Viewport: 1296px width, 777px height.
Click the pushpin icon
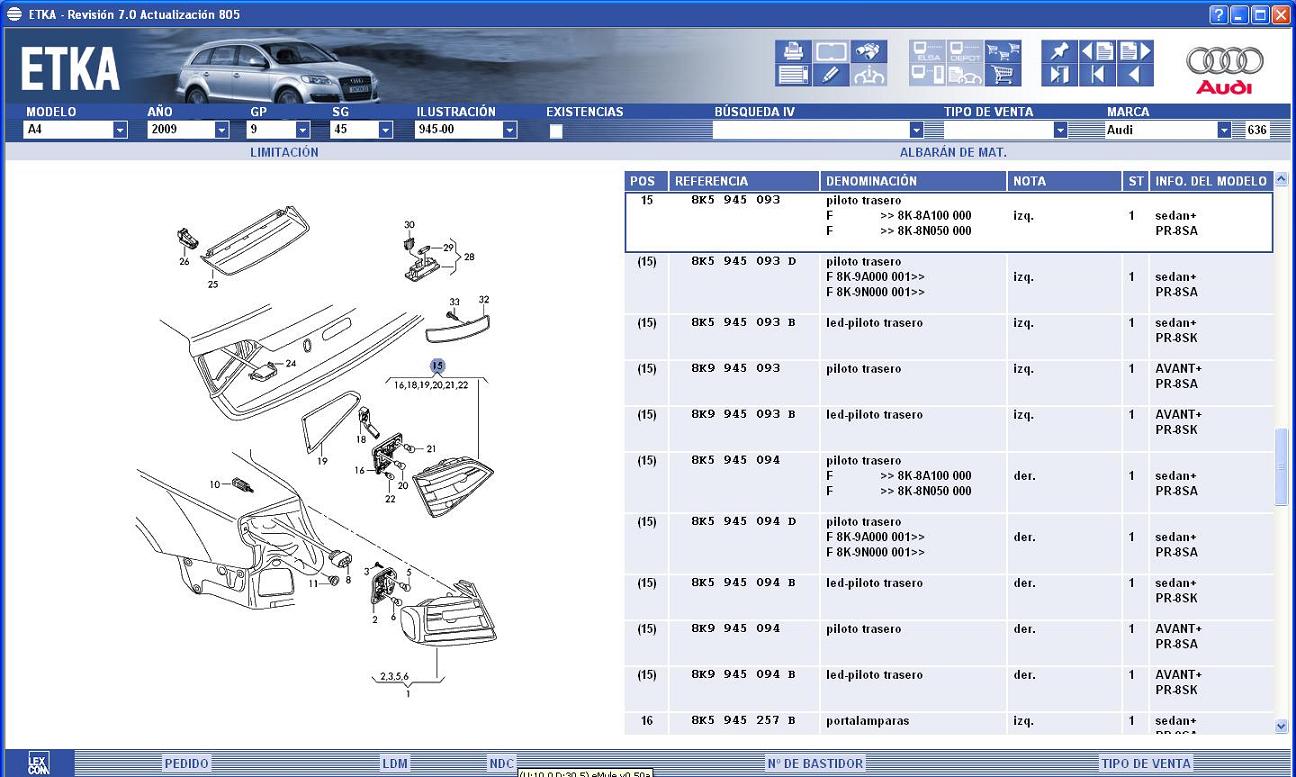point(1059,51)
